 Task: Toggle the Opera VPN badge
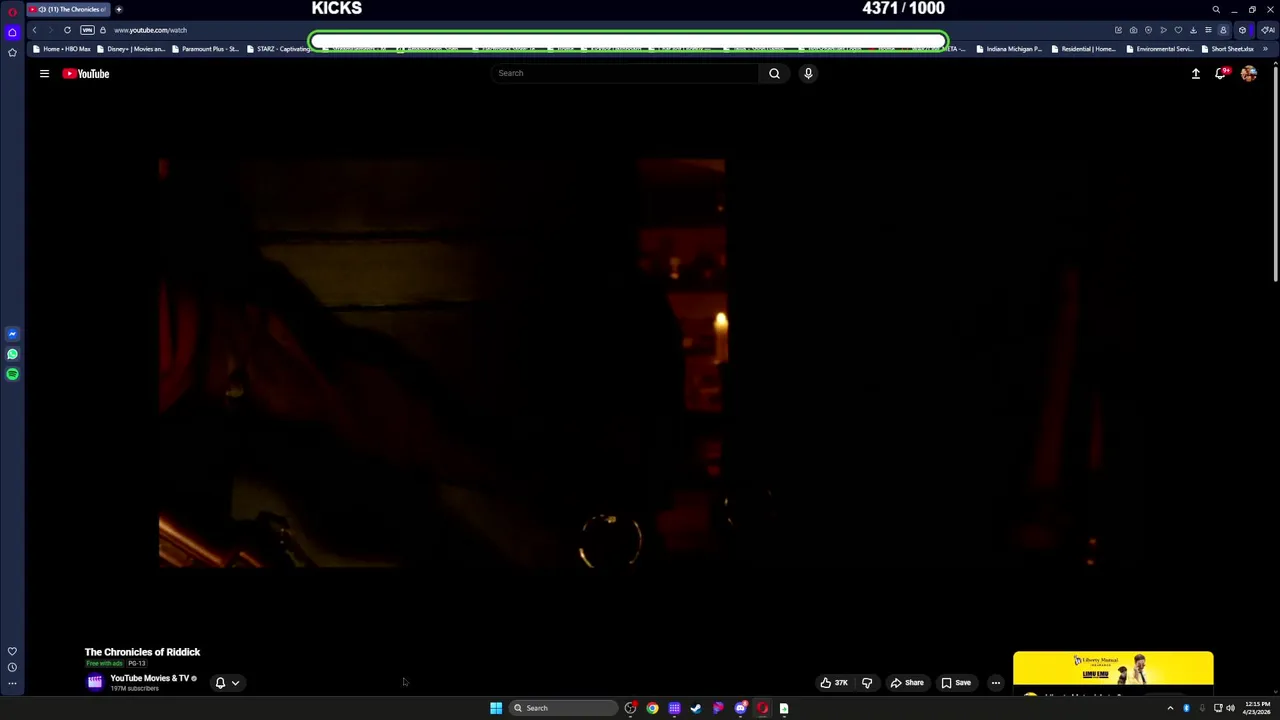[87, 30]
